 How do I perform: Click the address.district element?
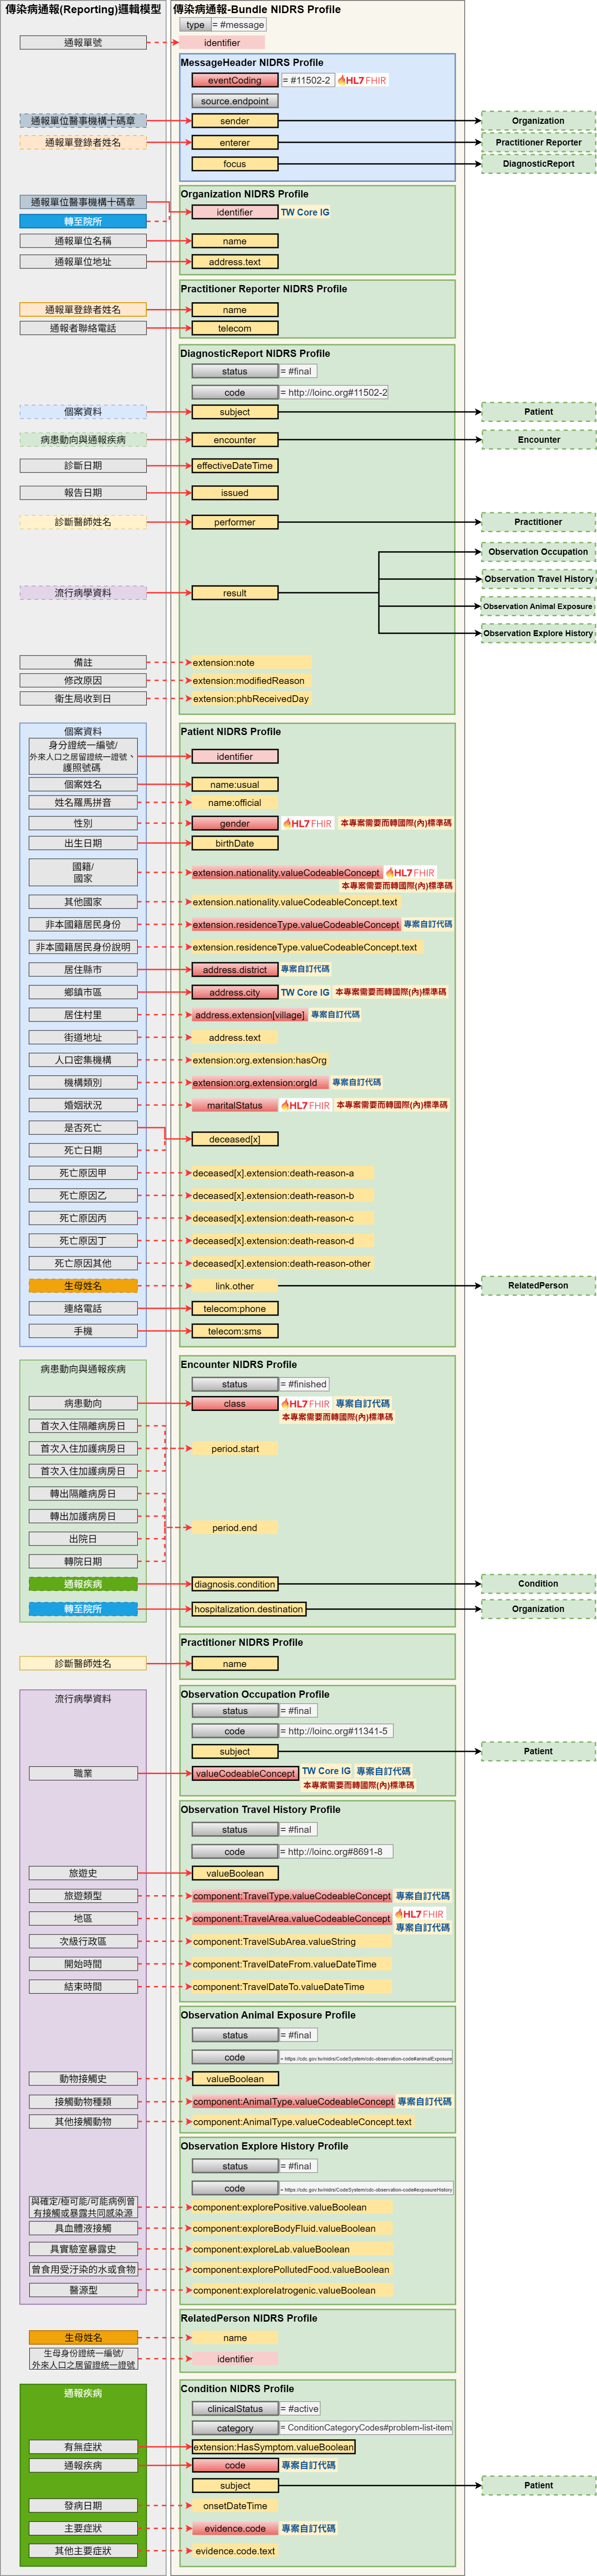[235, 970]
